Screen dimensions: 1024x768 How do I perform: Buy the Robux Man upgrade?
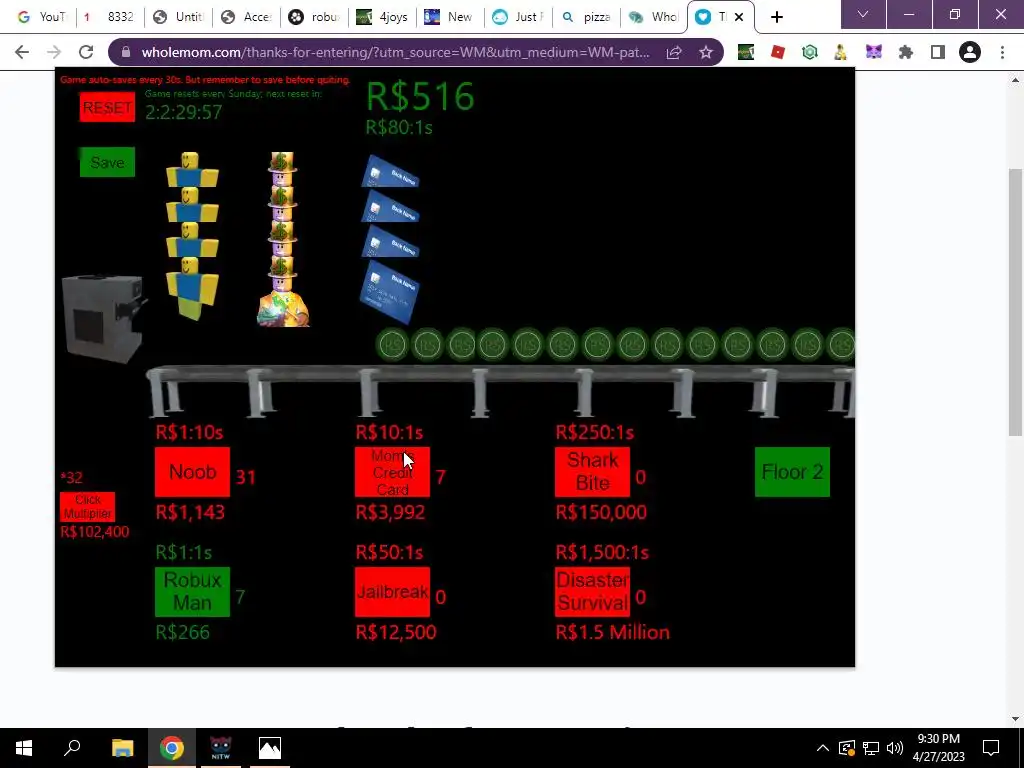pyautogui.click(x=192, y=592)
